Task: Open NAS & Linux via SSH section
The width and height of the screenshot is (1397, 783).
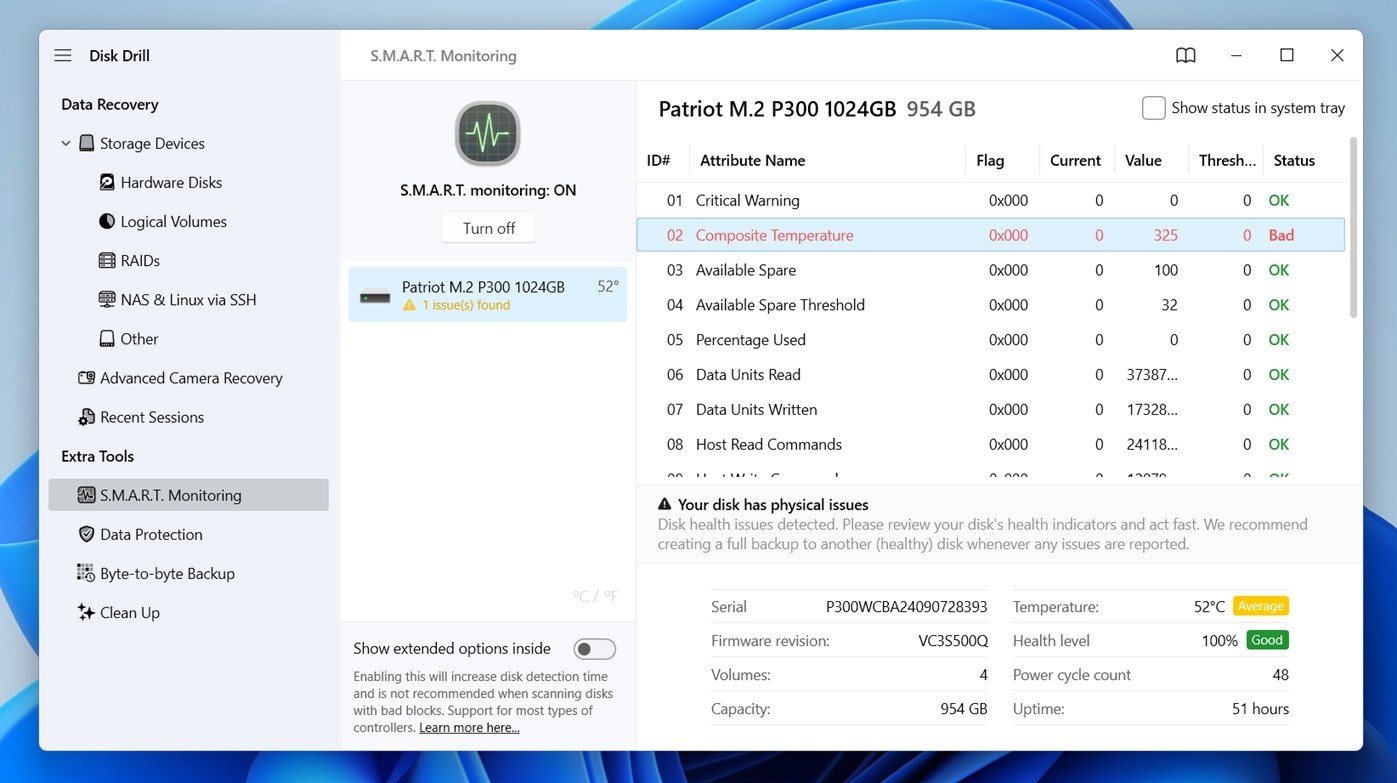Action: point(188,299)
